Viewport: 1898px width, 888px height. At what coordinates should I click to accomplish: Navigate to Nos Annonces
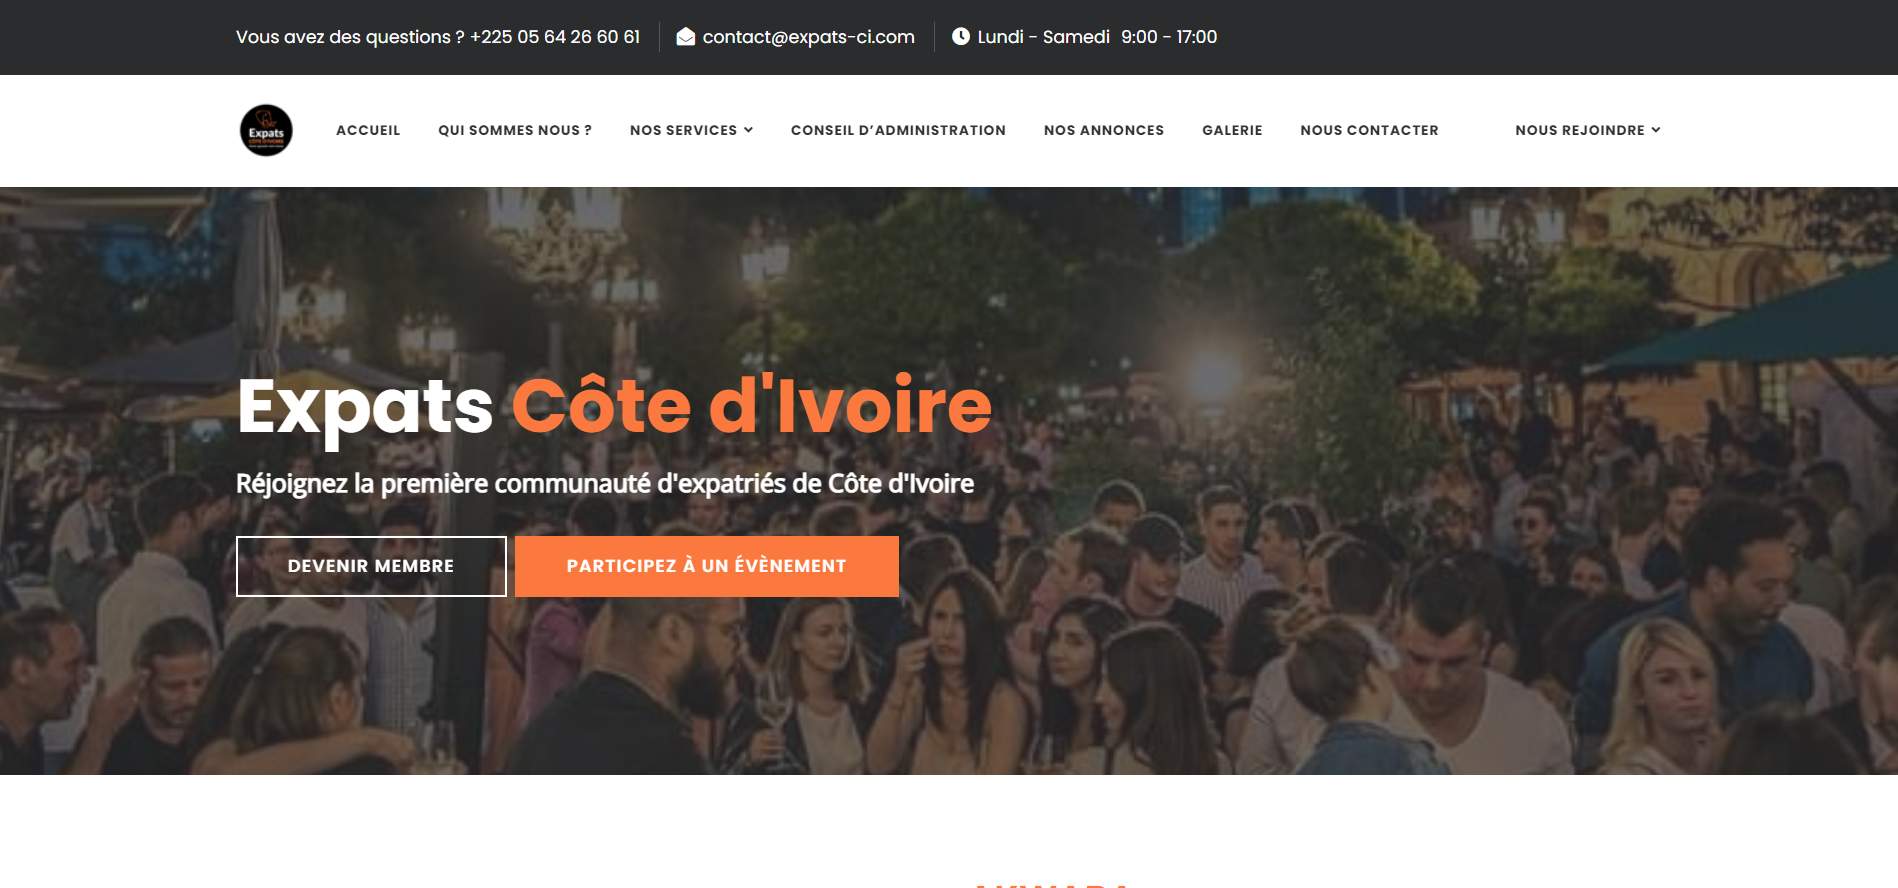point(1103,130)
